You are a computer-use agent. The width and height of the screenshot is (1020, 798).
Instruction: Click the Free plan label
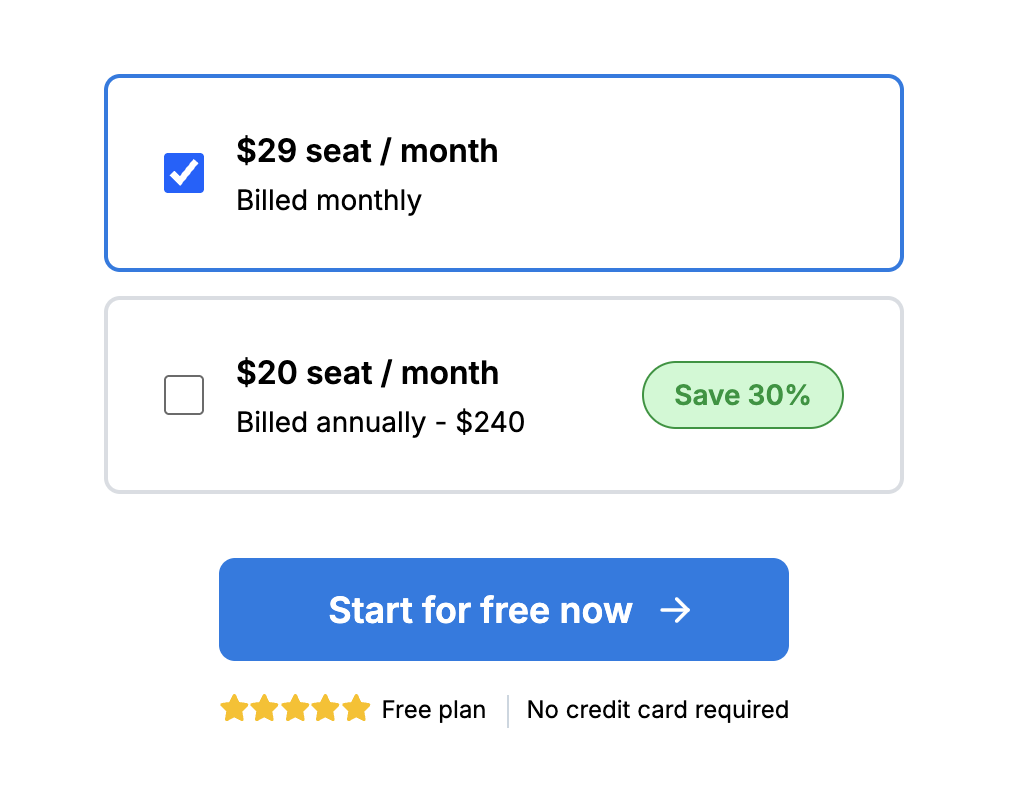433,709
